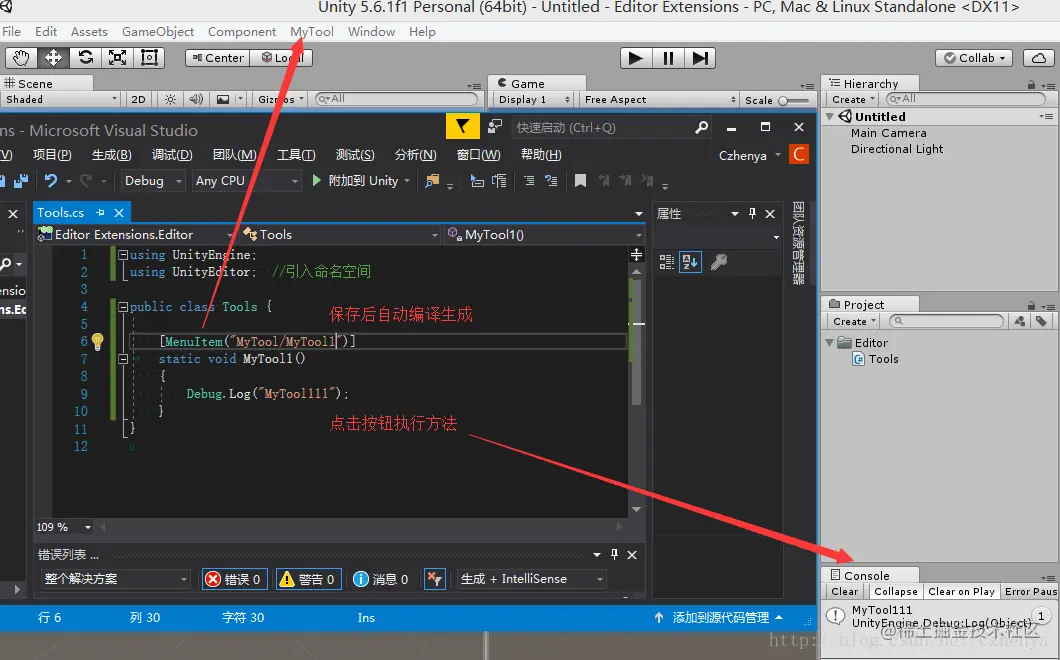This screenshot has width=1060, height=660.
Task: Click the split editor window handle
Action: pyautogui.click(x=636, y=254)
